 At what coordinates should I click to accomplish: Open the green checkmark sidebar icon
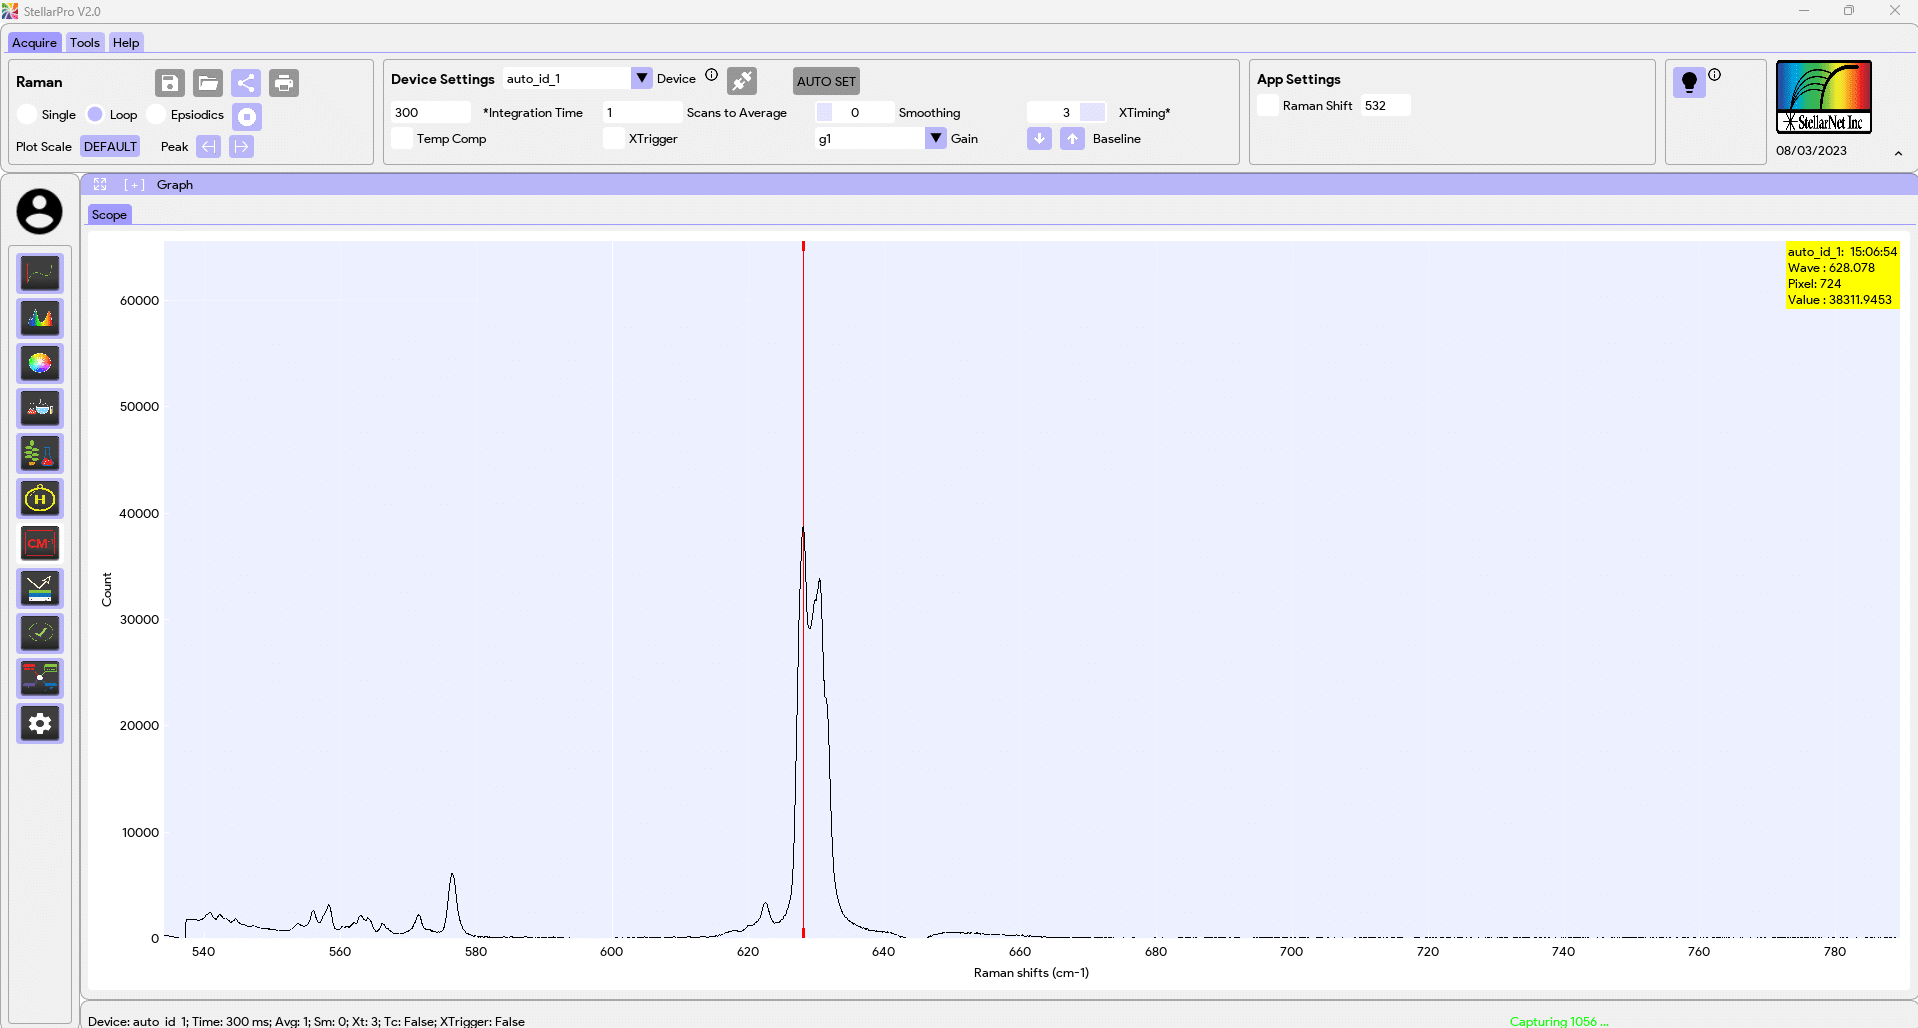40,633
